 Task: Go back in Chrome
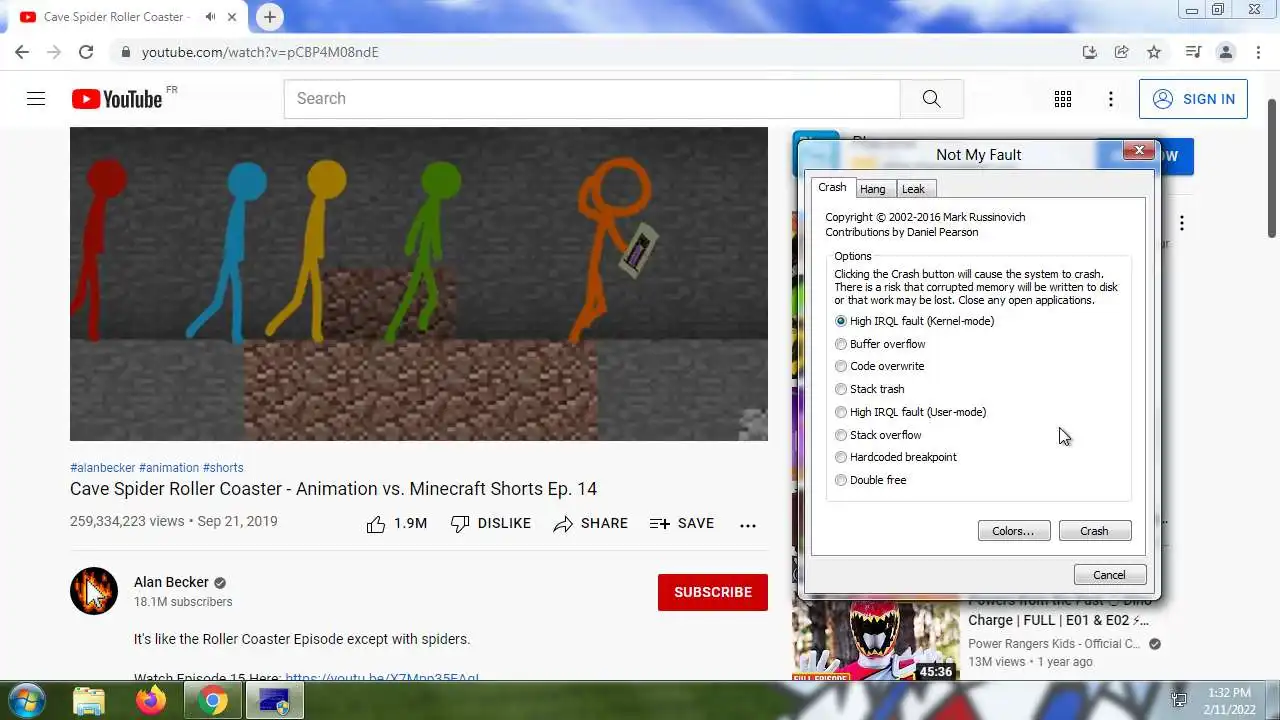(22, 52)
